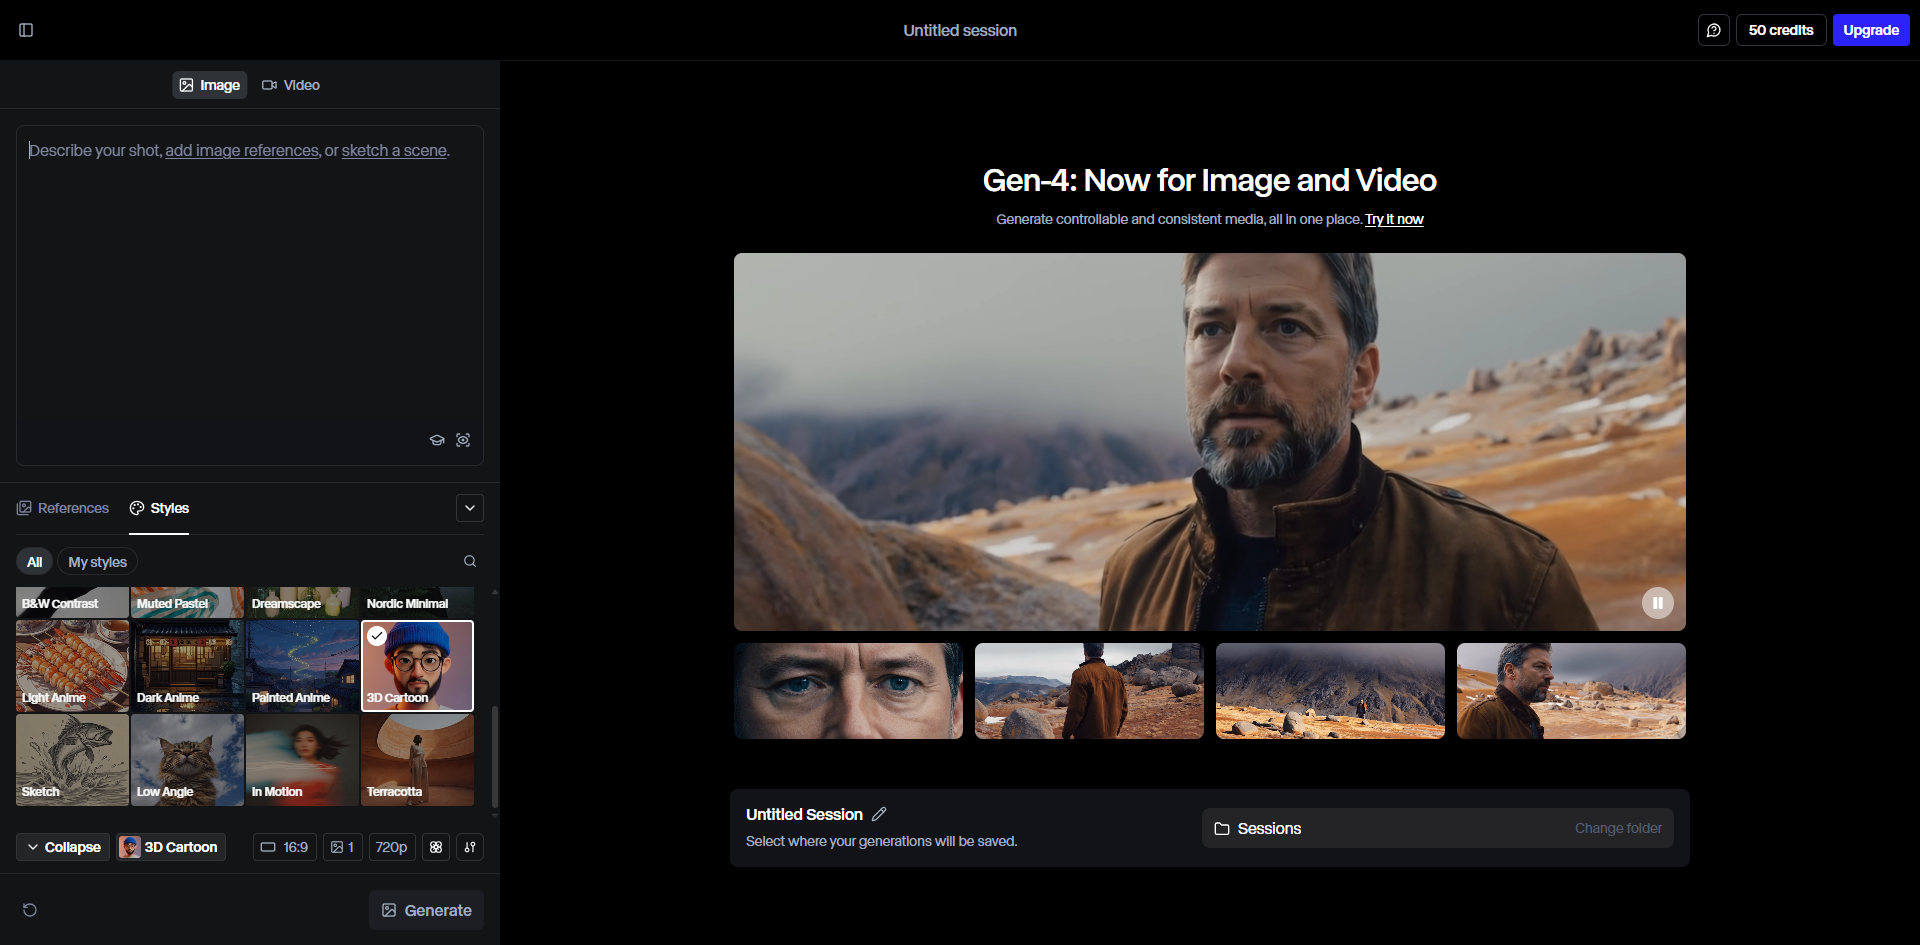Open the References tab

click(63, 508)
